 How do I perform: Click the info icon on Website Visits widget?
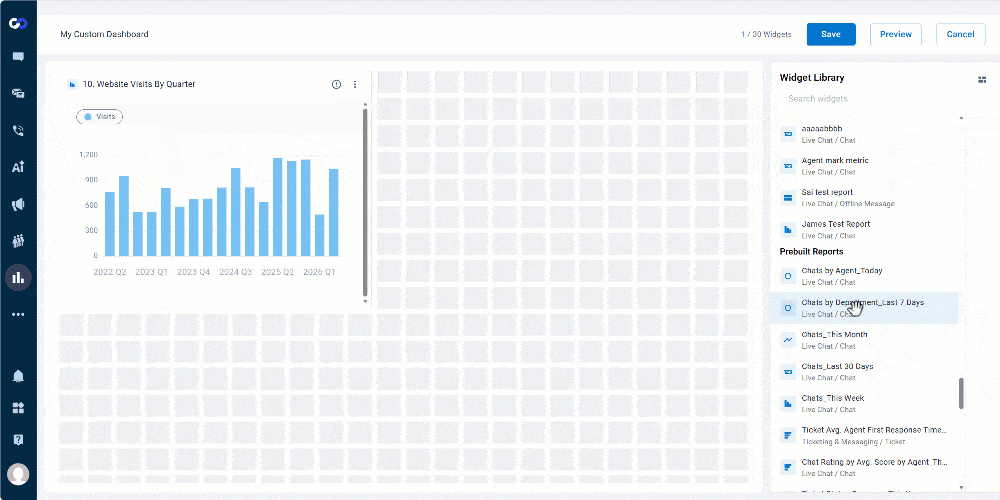pyautogui.click(x=336, y=84)
